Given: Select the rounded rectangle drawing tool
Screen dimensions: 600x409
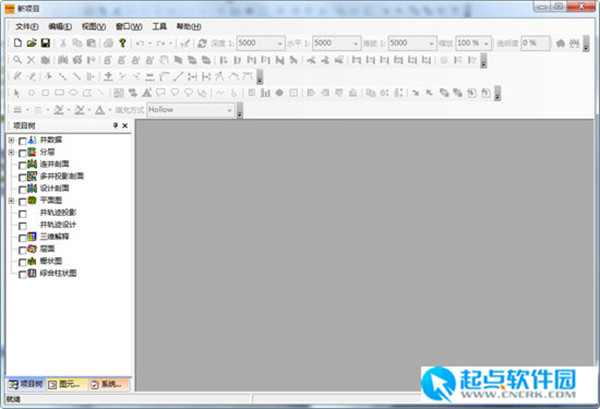Looking at the screenshot, I should click(x=59, y=93).
